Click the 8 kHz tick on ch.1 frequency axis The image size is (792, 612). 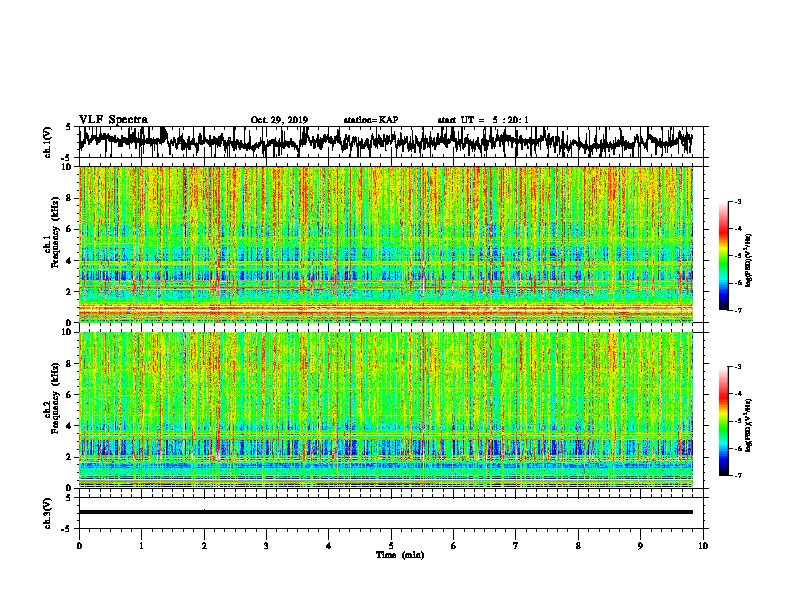69,198
